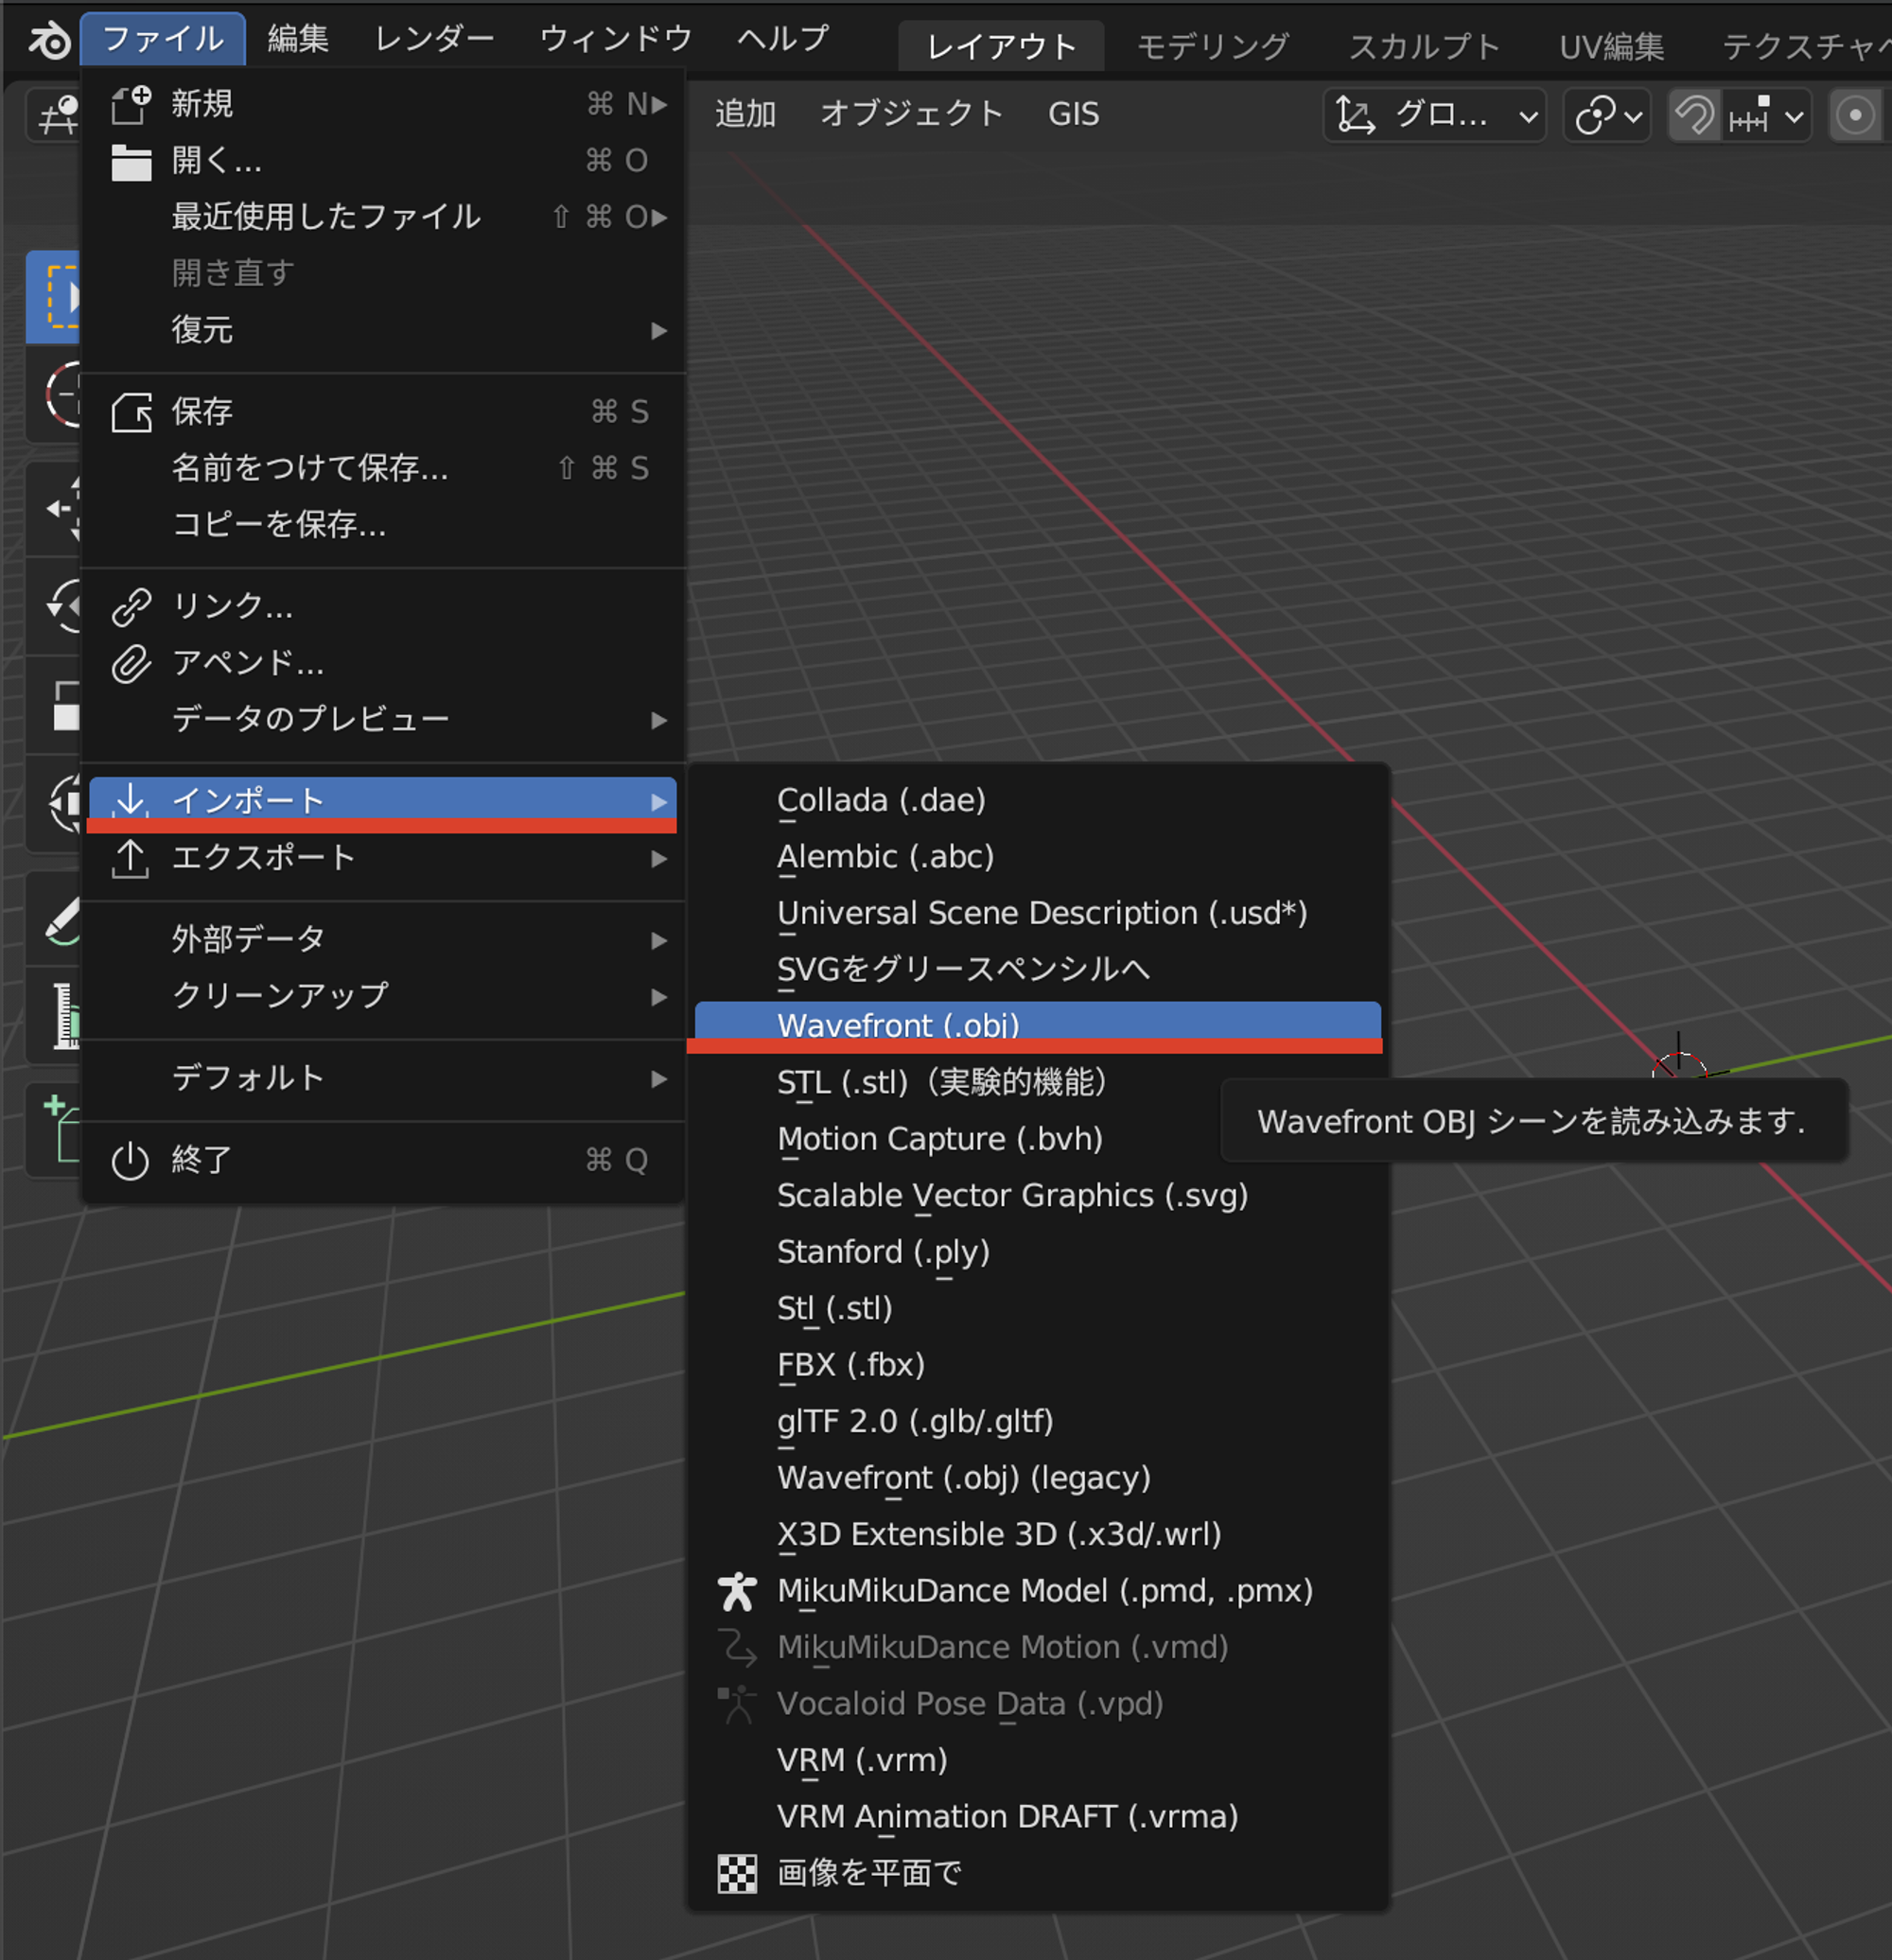Click the new file icon beside 新規
The height and width of the screenshot is (1960, 1892).
pos(131,104)
